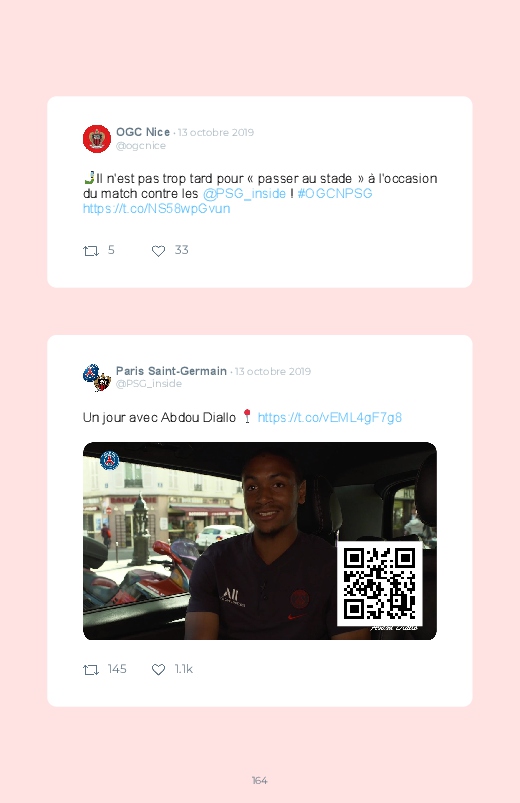Image resolution: width=520 pixels, height=803 pixels.
Task: Click the Paris Saint-Germain profile avatar
Action: (97, 377)
